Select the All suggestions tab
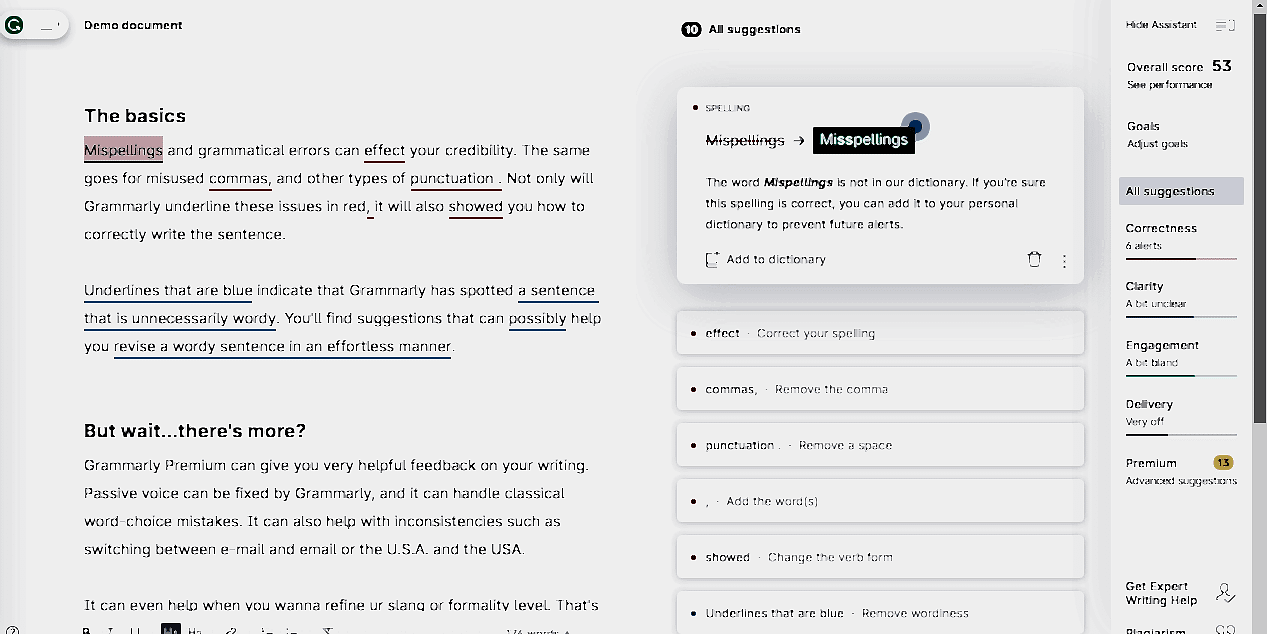This screenshot has height=634, width=1267. click(1181, 191)
